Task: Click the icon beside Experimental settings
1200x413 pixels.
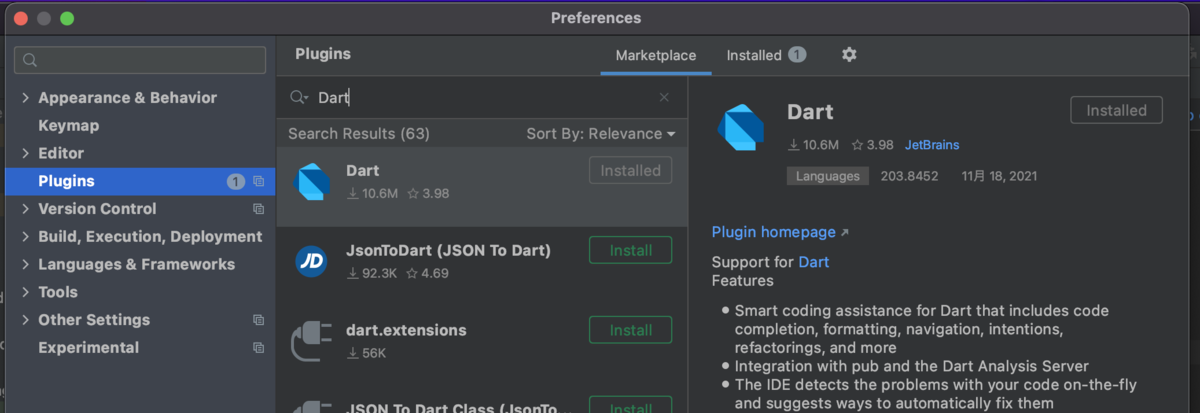Action: [x=258, y=348]
